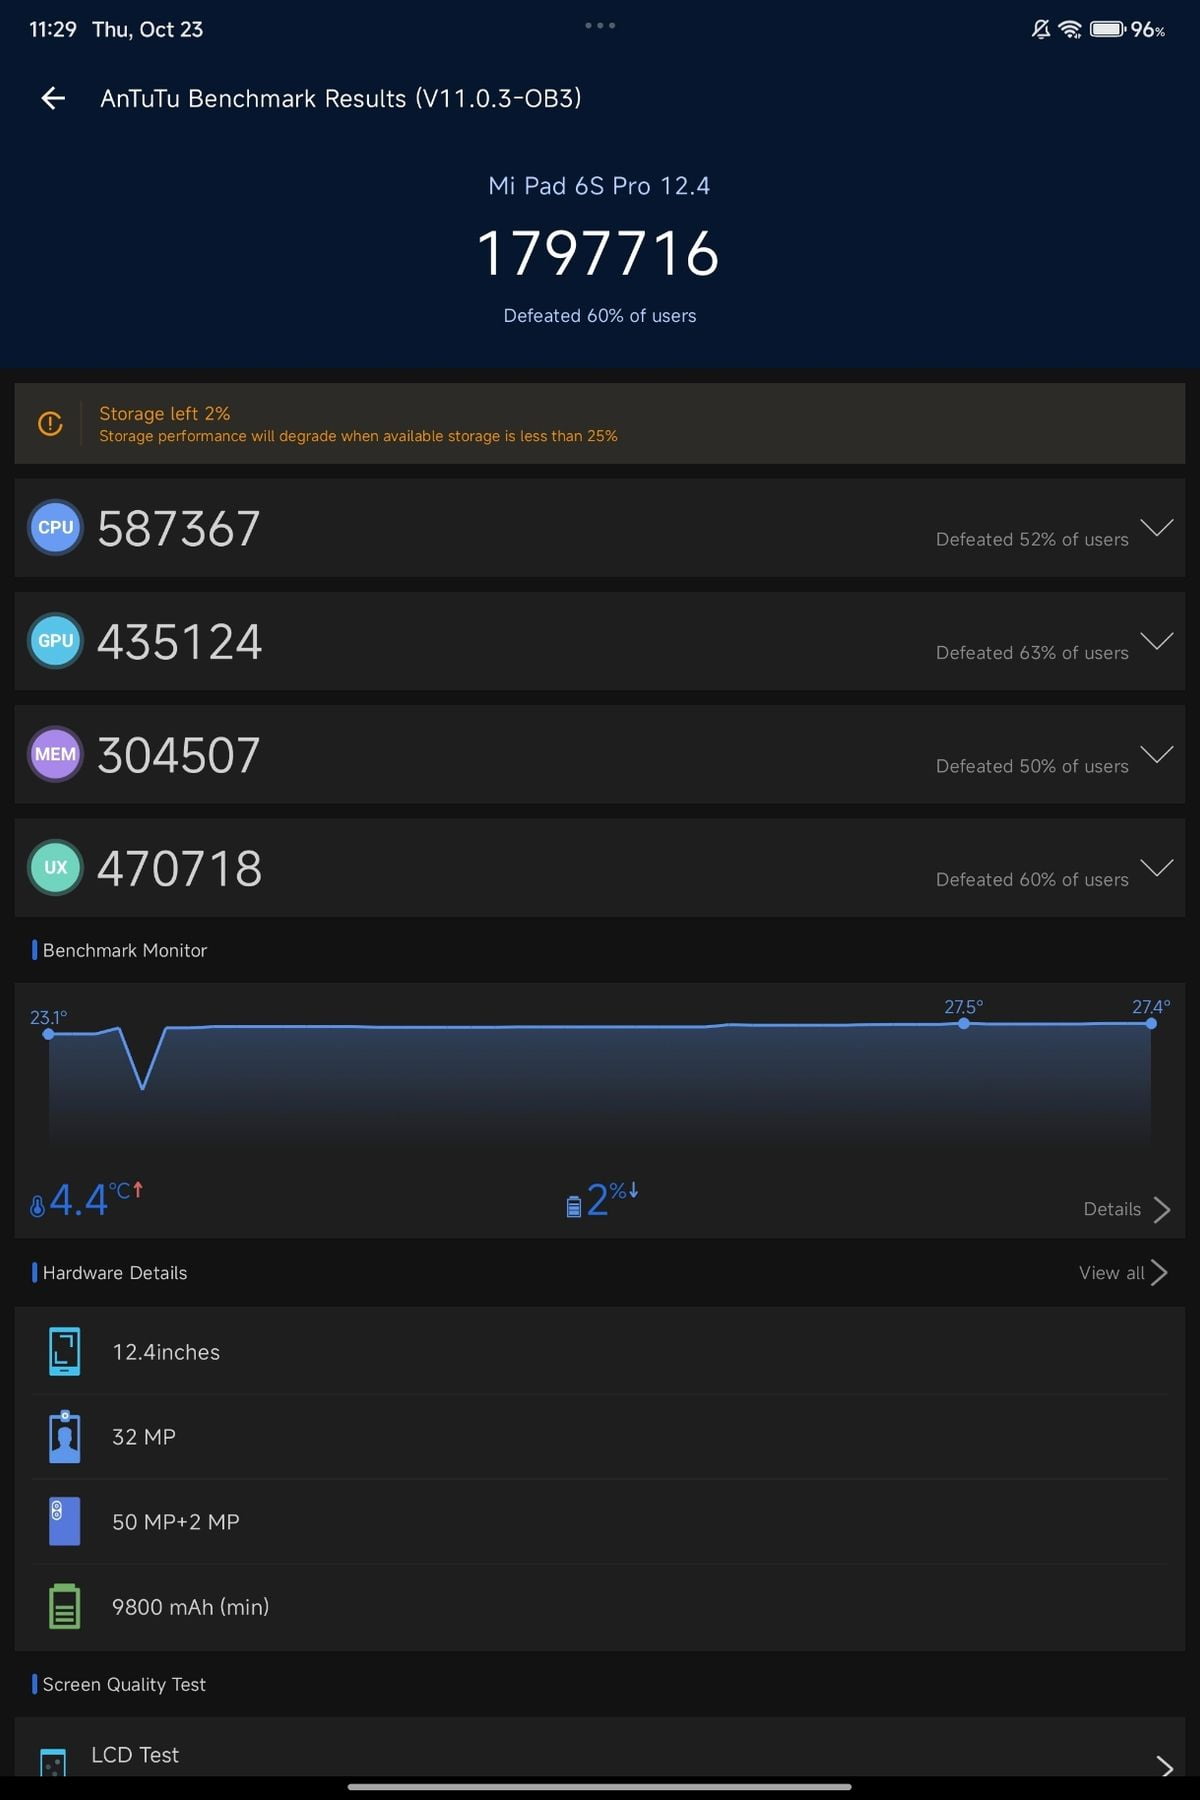Expand the GPU score details chevron

click(1157, 641)
